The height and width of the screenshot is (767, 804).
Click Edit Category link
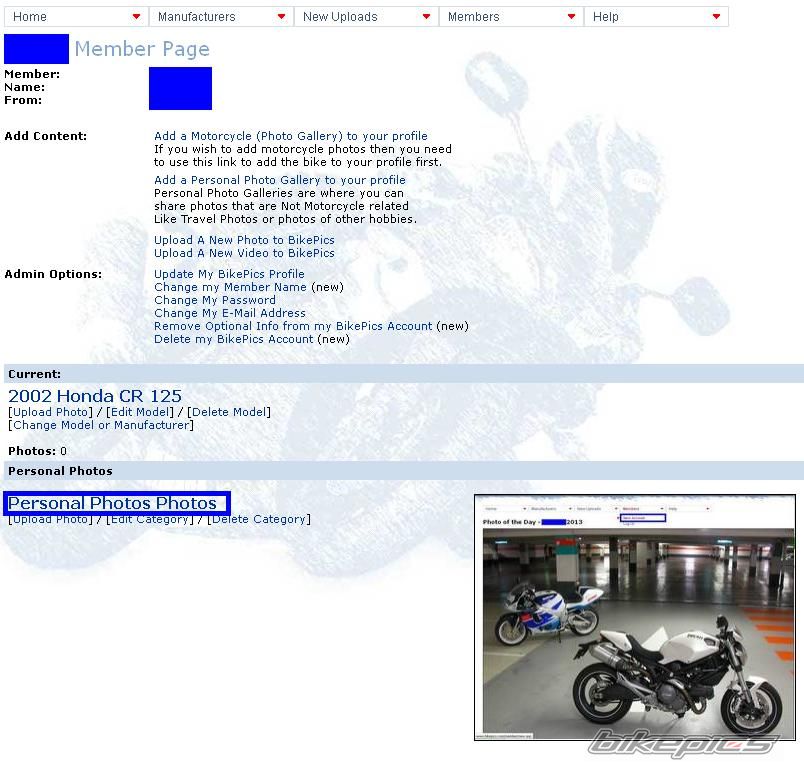pos(150,519)
